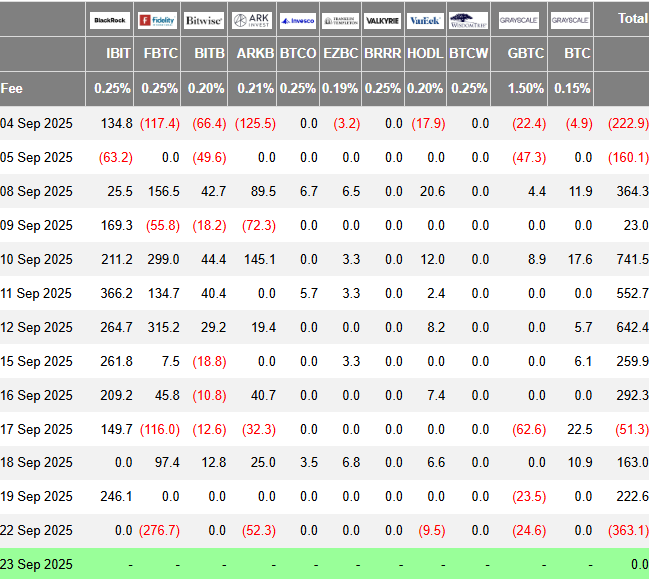The height and width of the screenshot is (579, 649).
Task: Select the IBIT column header
Action: pyautogui.click(x=118, y=54)
